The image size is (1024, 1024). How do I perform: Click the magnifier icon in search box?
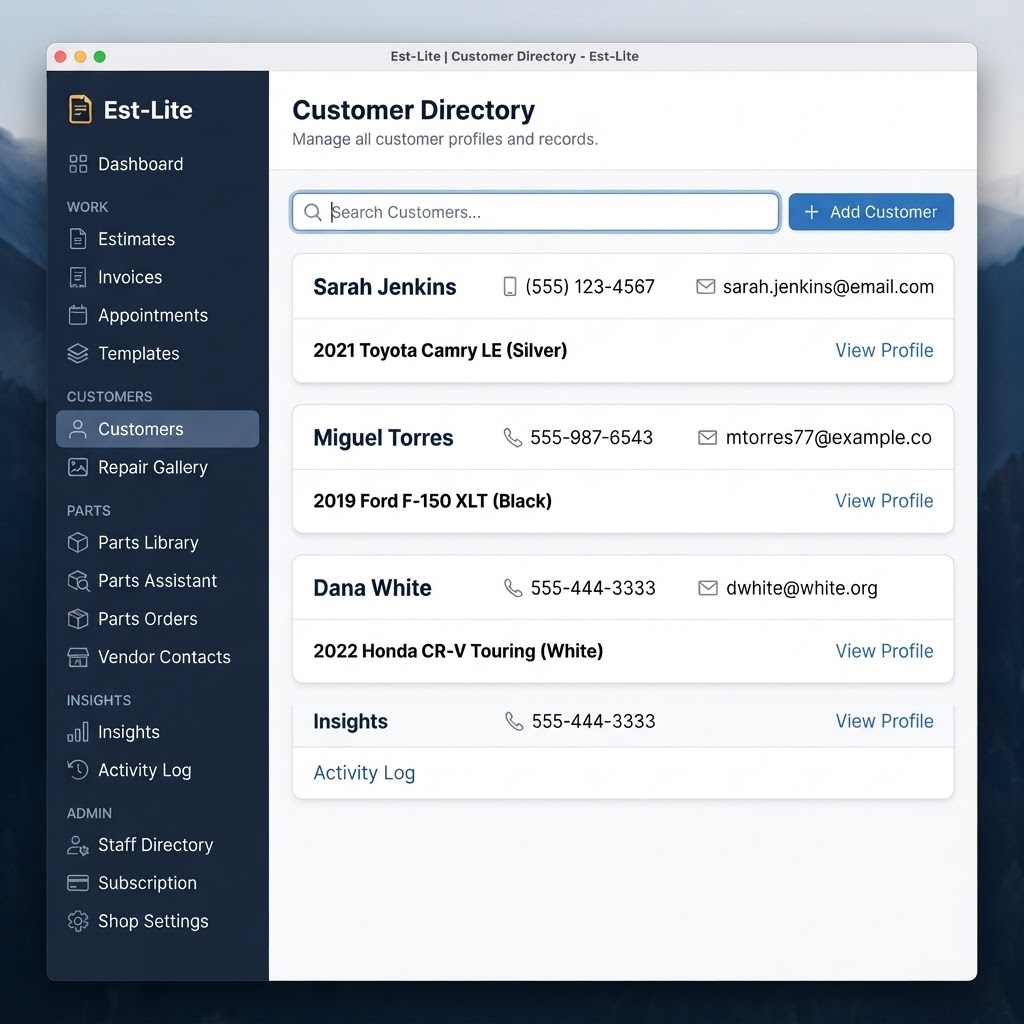313,212
